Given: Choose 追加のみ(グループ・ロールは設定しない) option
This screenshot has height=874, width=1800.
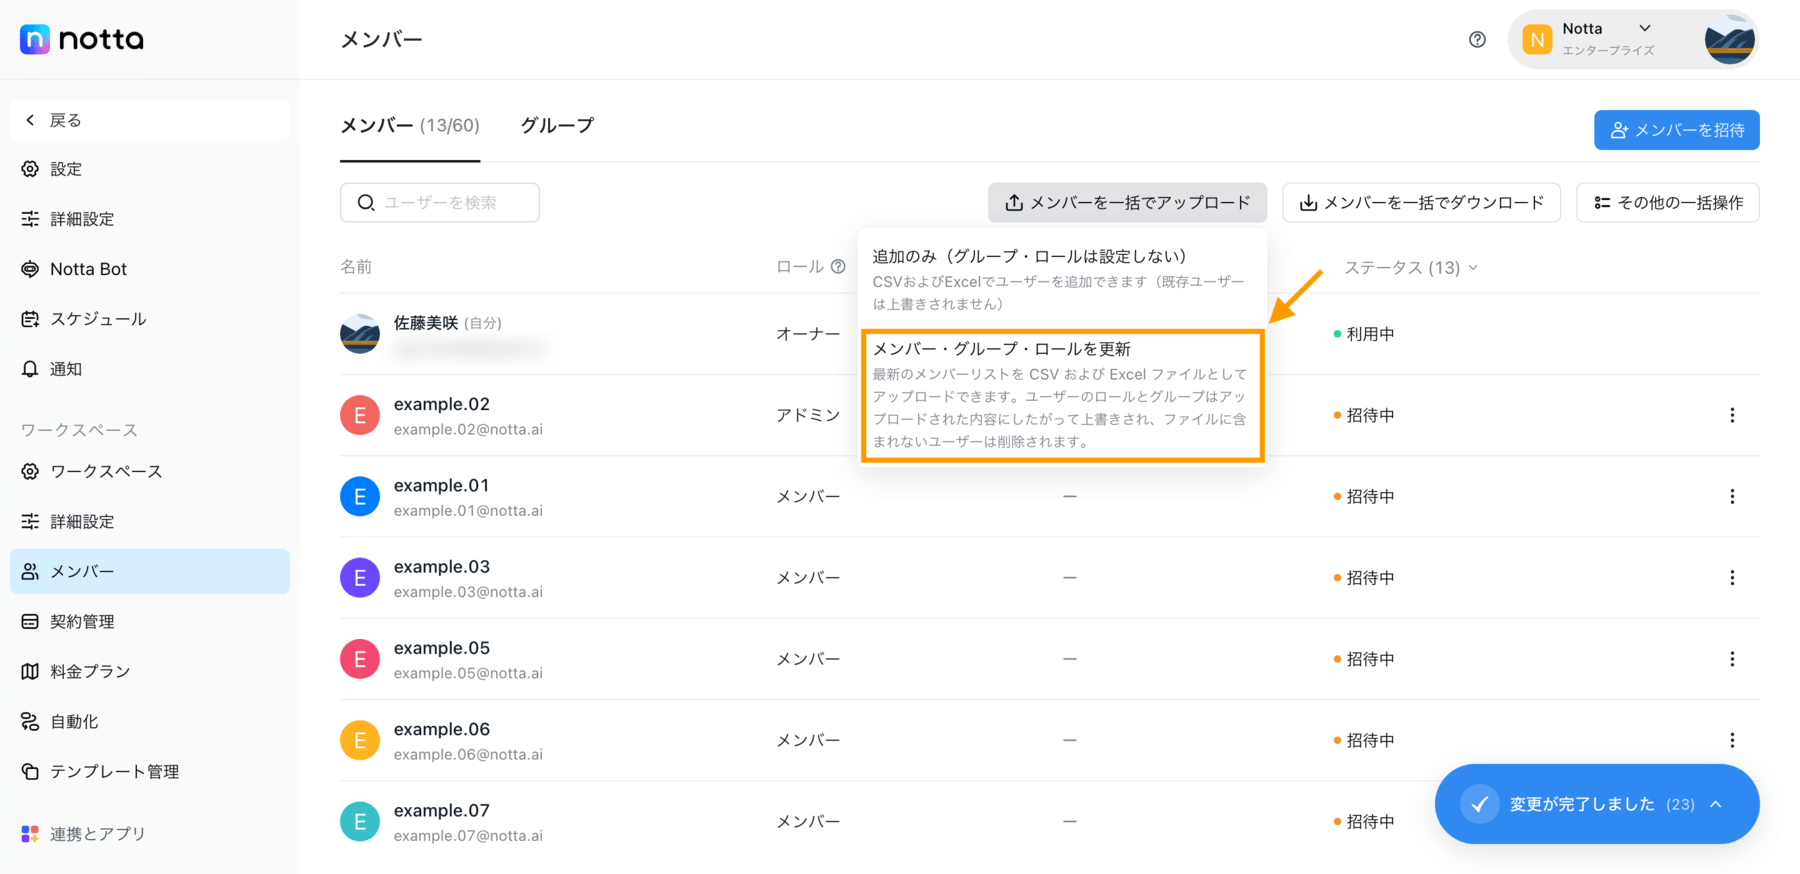Looking at the screenshot, I should coord(1062,279).
